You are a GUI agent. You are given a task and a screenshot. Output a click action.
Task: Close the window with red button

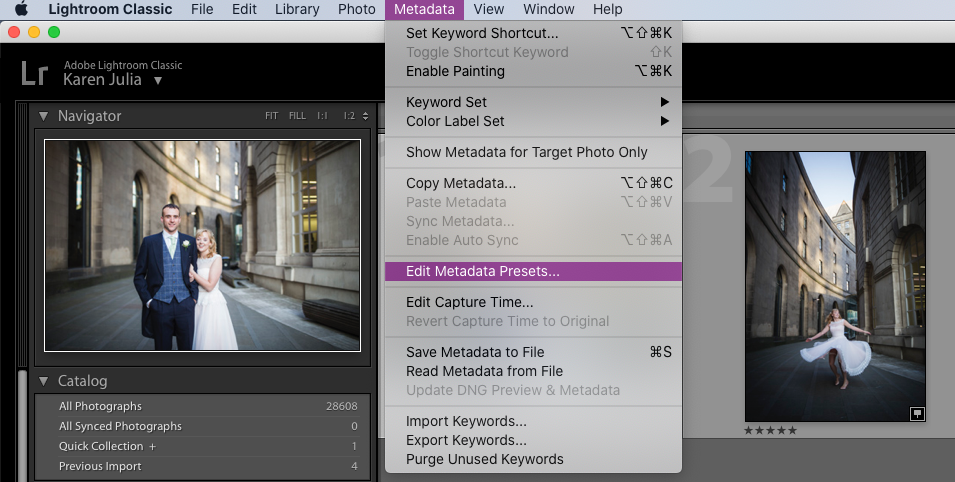[x=13, y=32]
